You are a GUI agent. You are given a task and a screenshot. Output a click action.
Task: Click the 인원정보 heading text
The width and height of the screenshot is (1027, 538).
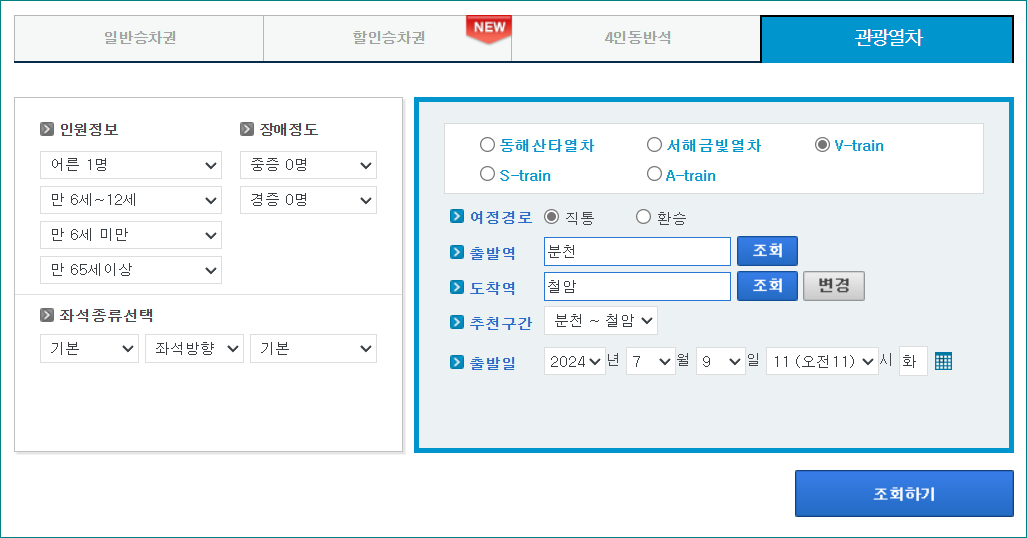click(x=89, y=130)
